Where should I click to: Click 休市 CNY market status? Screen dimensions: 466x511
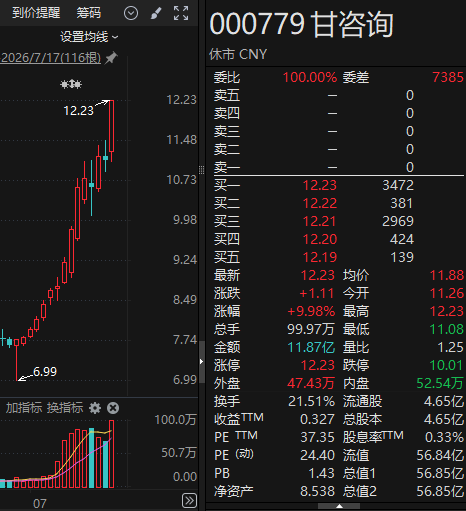pos(238,54)
